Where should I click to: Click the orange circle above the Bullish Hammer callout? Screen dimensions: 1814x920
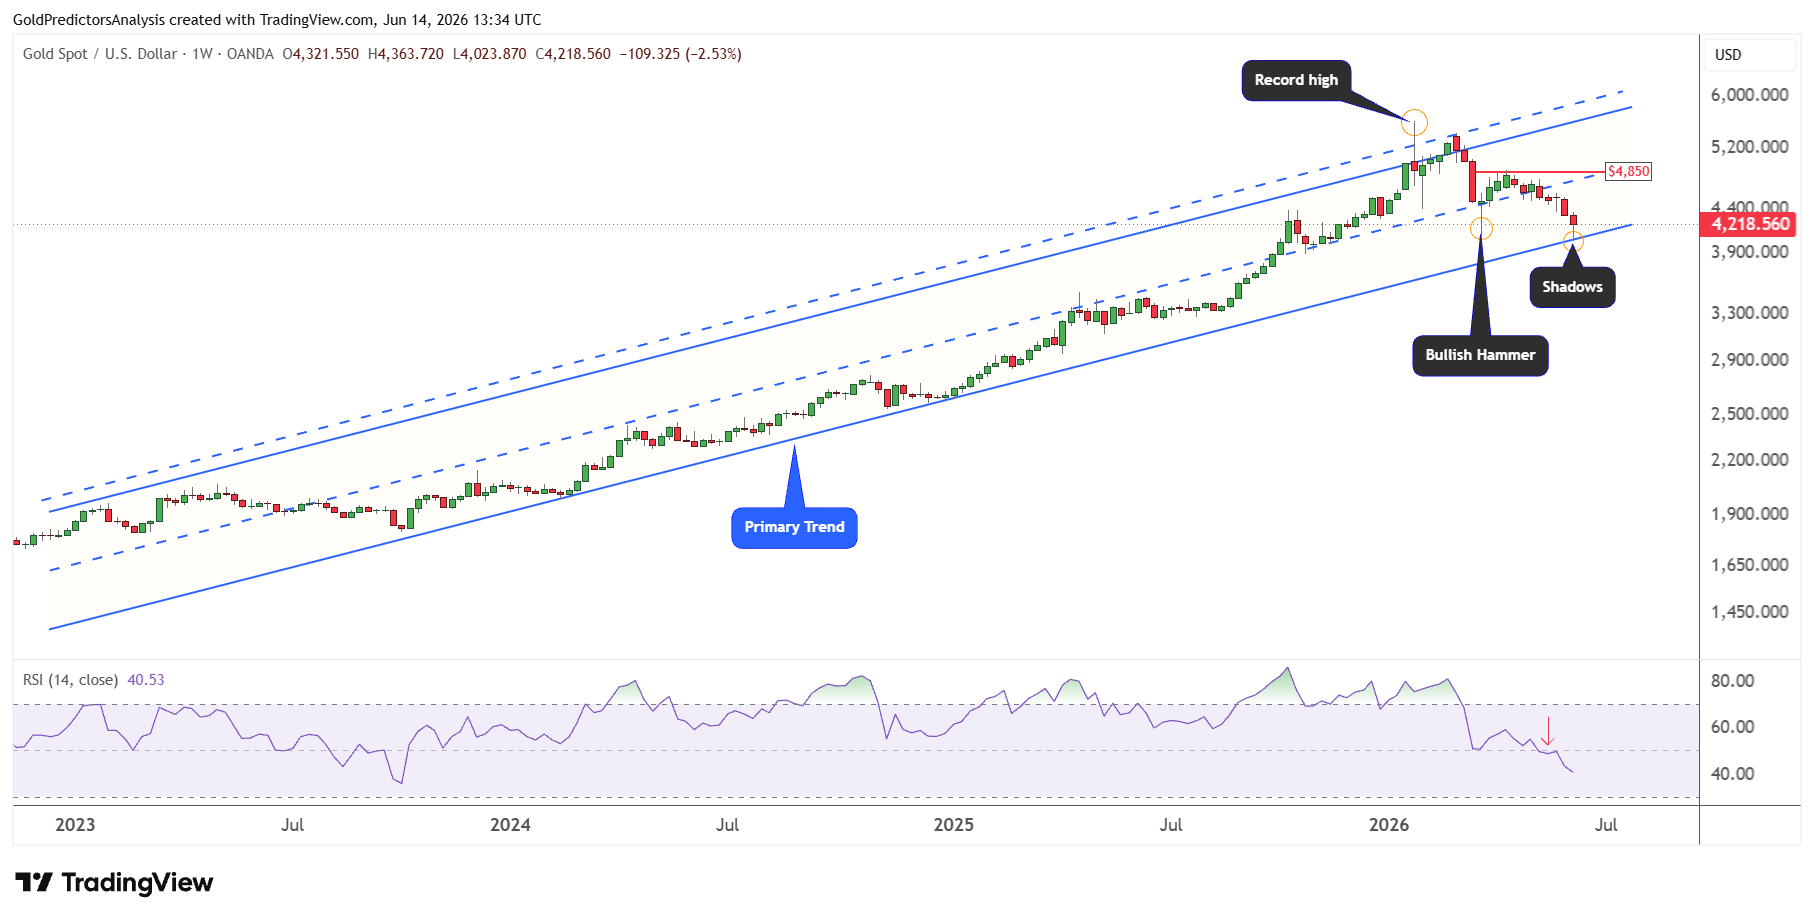[x=1481, y=229]
